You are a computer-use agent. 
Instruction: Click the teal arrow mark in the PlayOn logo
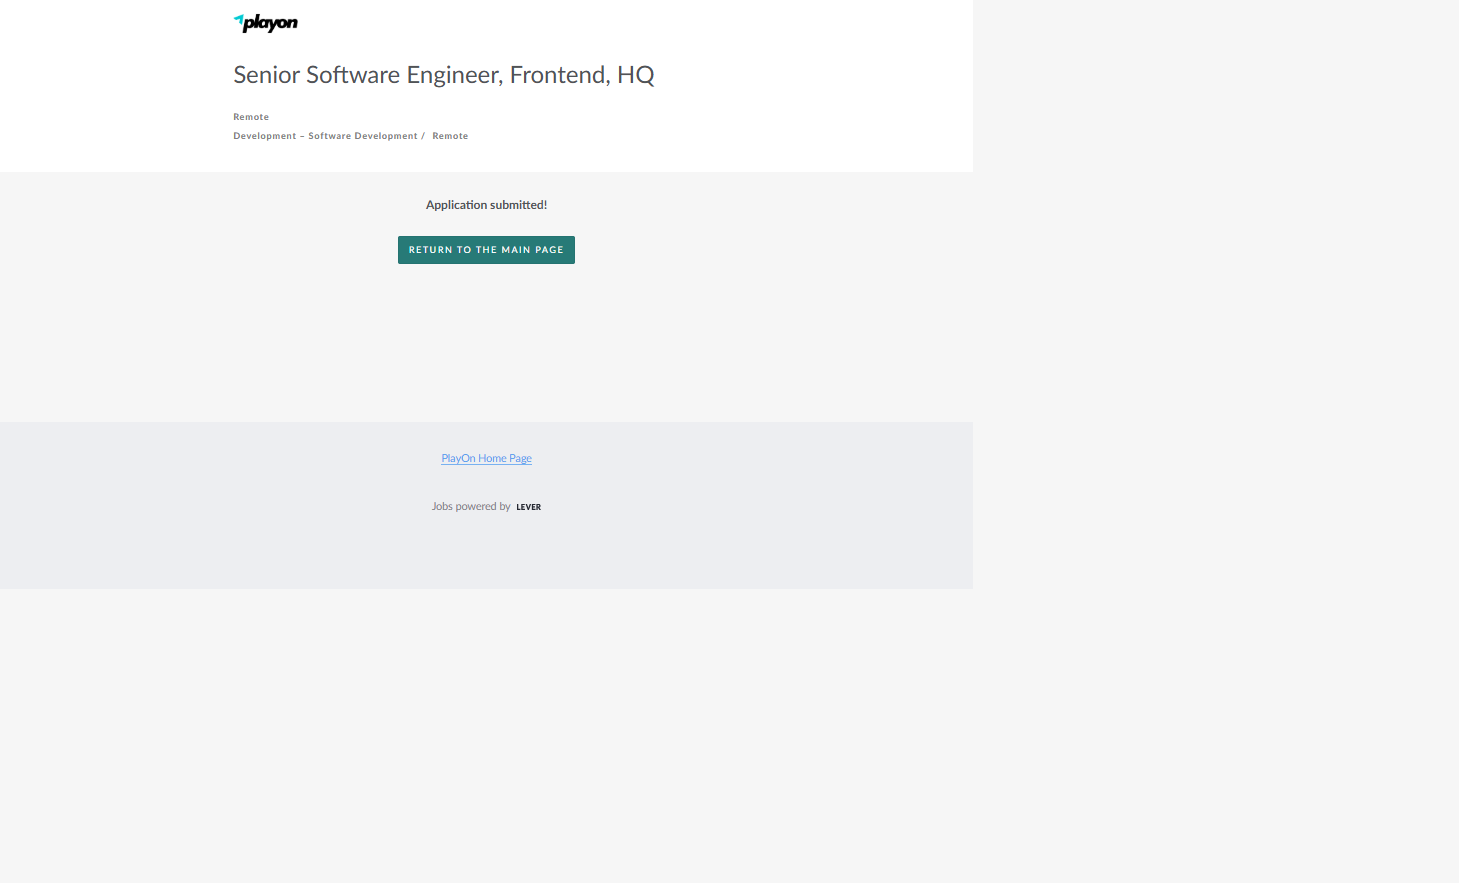pyautogui.click(x=238, y=19)
